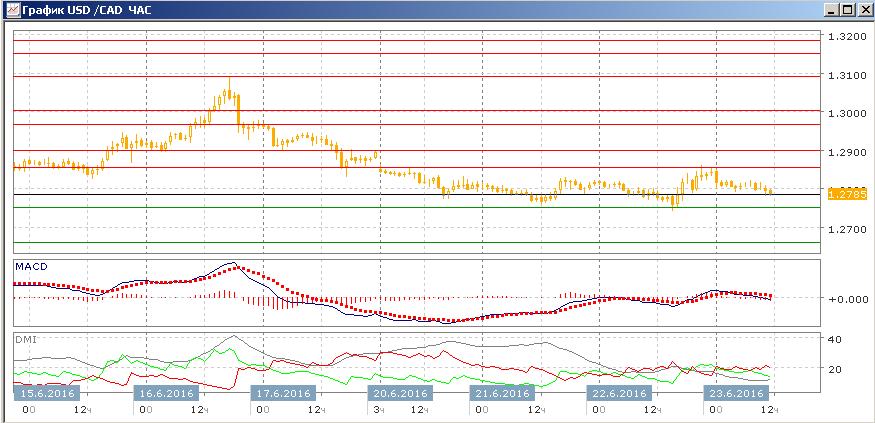Click the 40 level on DMI axis
The height and width of the screenshot is (423, 875).
coord(835,339)
